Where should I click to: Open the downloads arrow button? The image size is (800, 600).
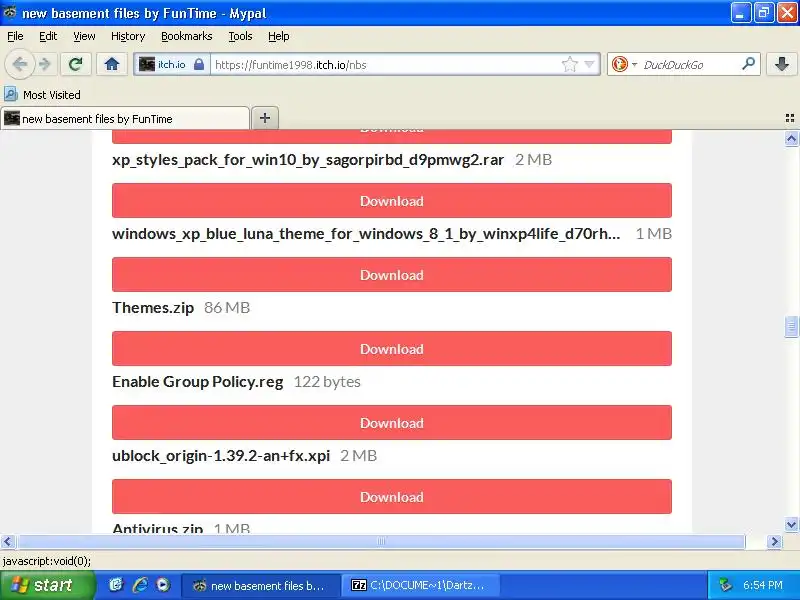(x=781, y=64)
